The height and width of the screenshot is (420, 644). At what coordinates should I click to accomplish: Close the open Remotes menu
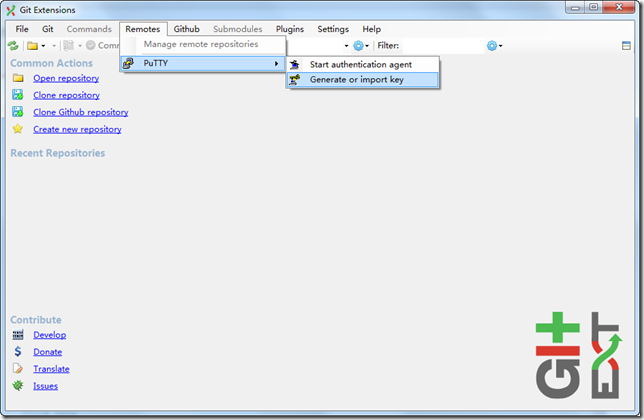pyautogui.click(x=143, y=29)
